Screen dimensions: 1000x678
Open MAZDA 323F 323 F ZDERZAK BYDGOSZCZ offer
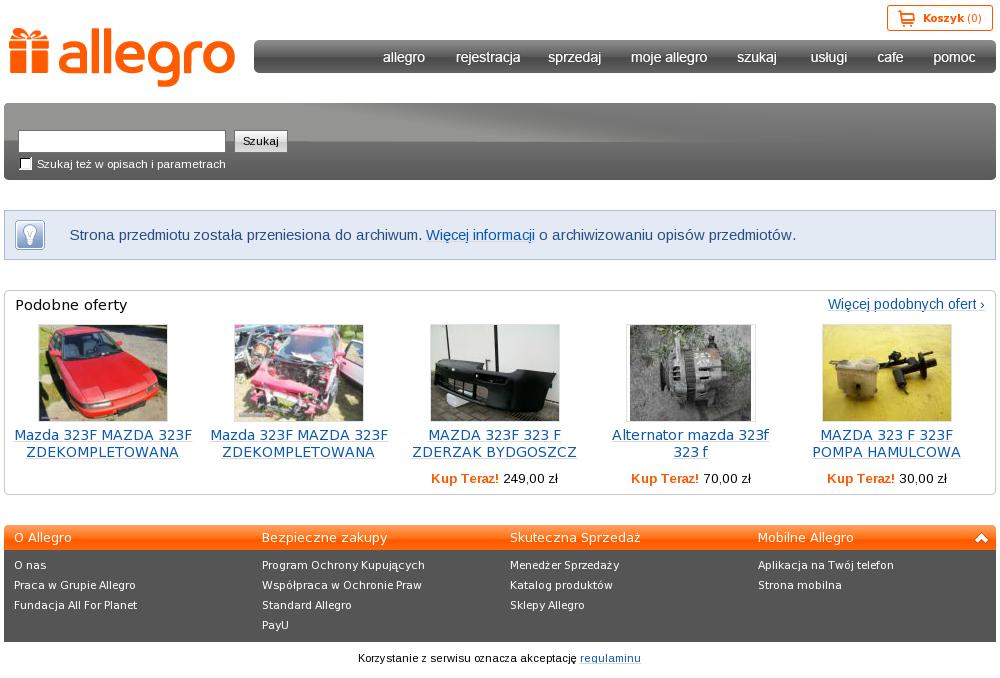[x=495, y=444]
